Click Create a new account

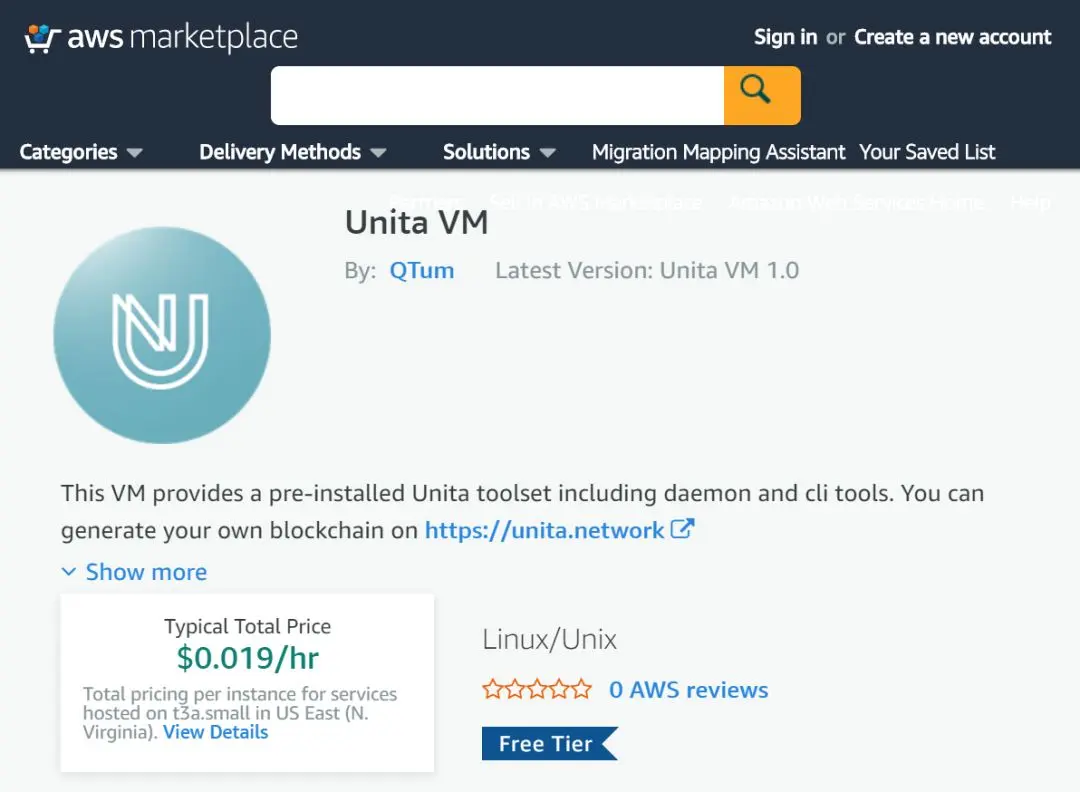click(952, 37)
